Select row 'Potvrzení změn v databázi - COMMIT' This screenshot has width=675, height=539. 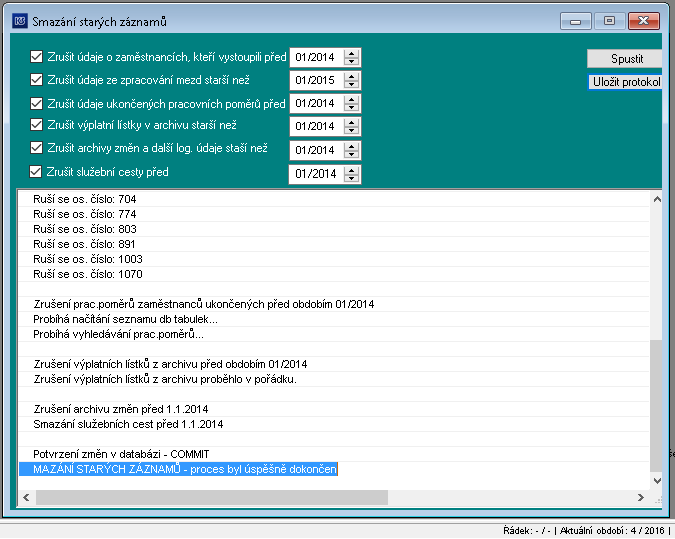point(334,454)
